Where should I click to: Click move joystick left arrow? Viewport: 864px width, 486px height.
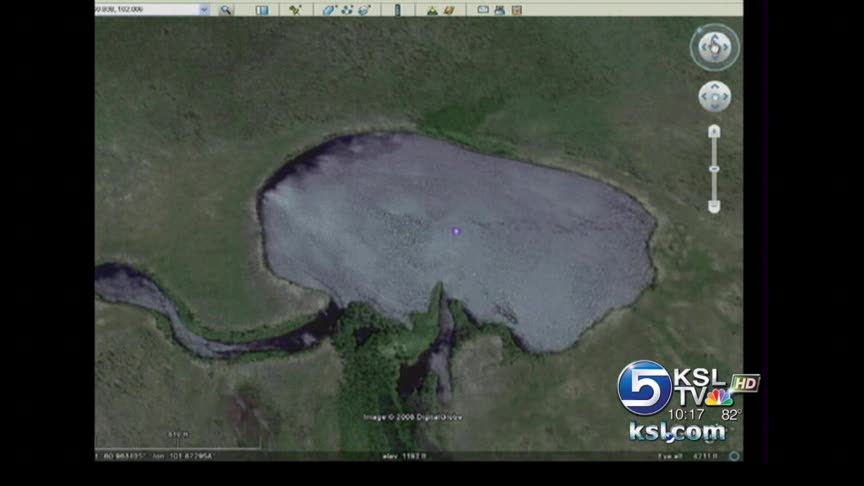click(x=704, y=97)
